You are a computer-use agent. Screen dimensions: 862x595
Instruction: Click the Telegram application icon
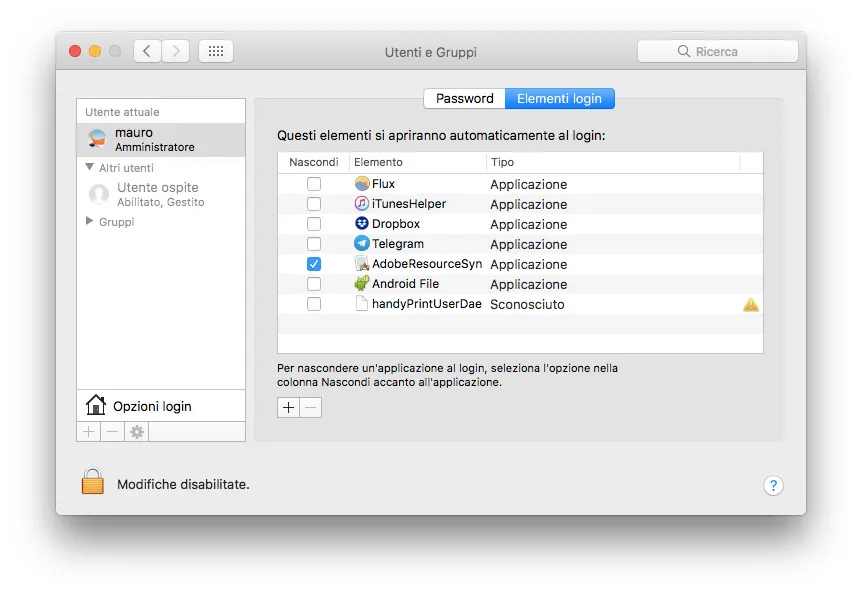tap(360, 244)
